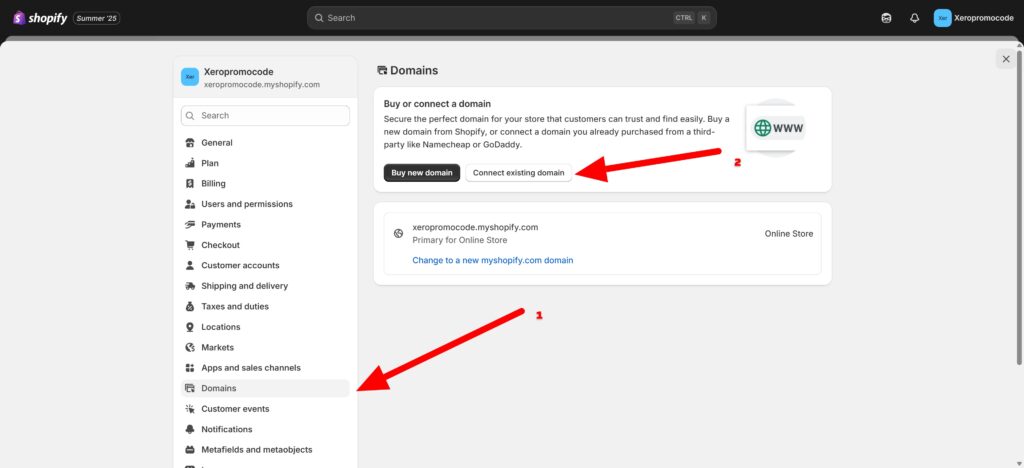Click the Locations pin icon
This screenshot has height=468, width=1024.
coord(190,327)
